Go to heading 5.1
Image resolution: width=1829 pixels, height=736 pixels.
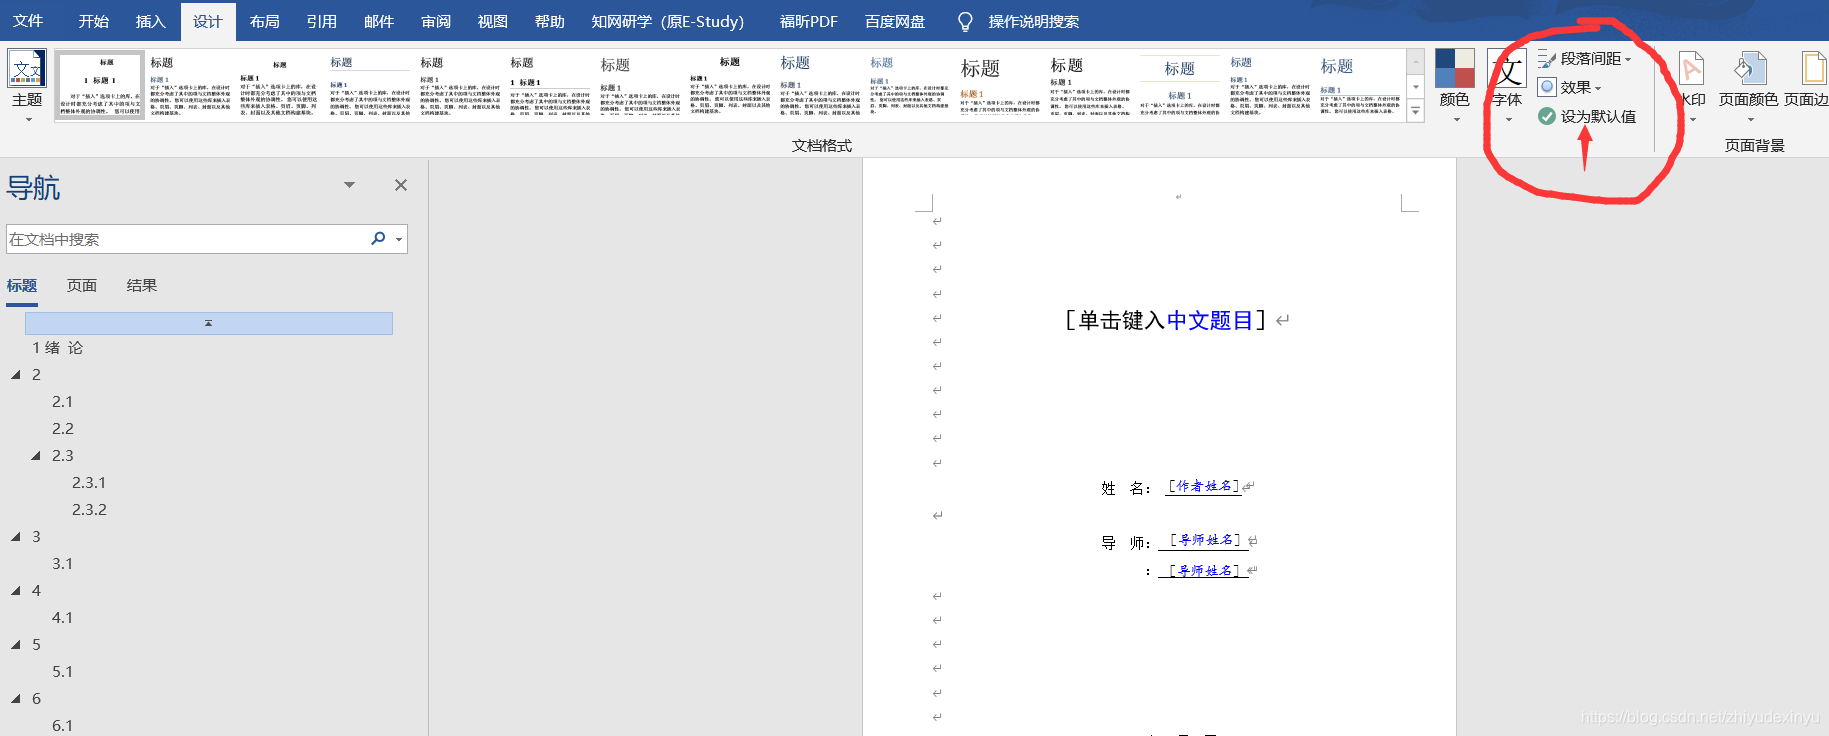coord(63,672)
